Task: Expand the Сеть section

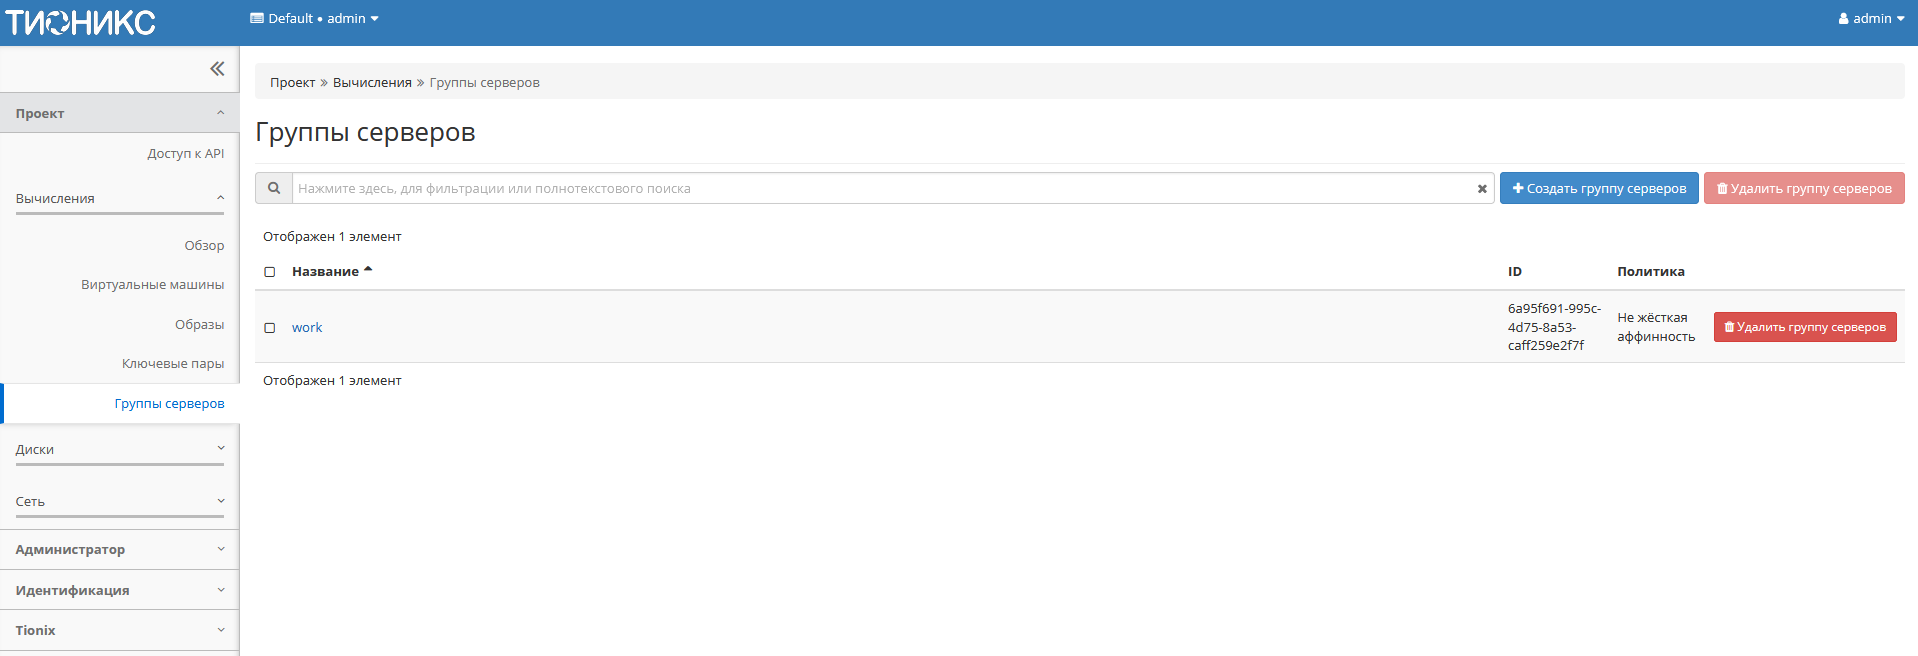Action: (x=119, y=502)
